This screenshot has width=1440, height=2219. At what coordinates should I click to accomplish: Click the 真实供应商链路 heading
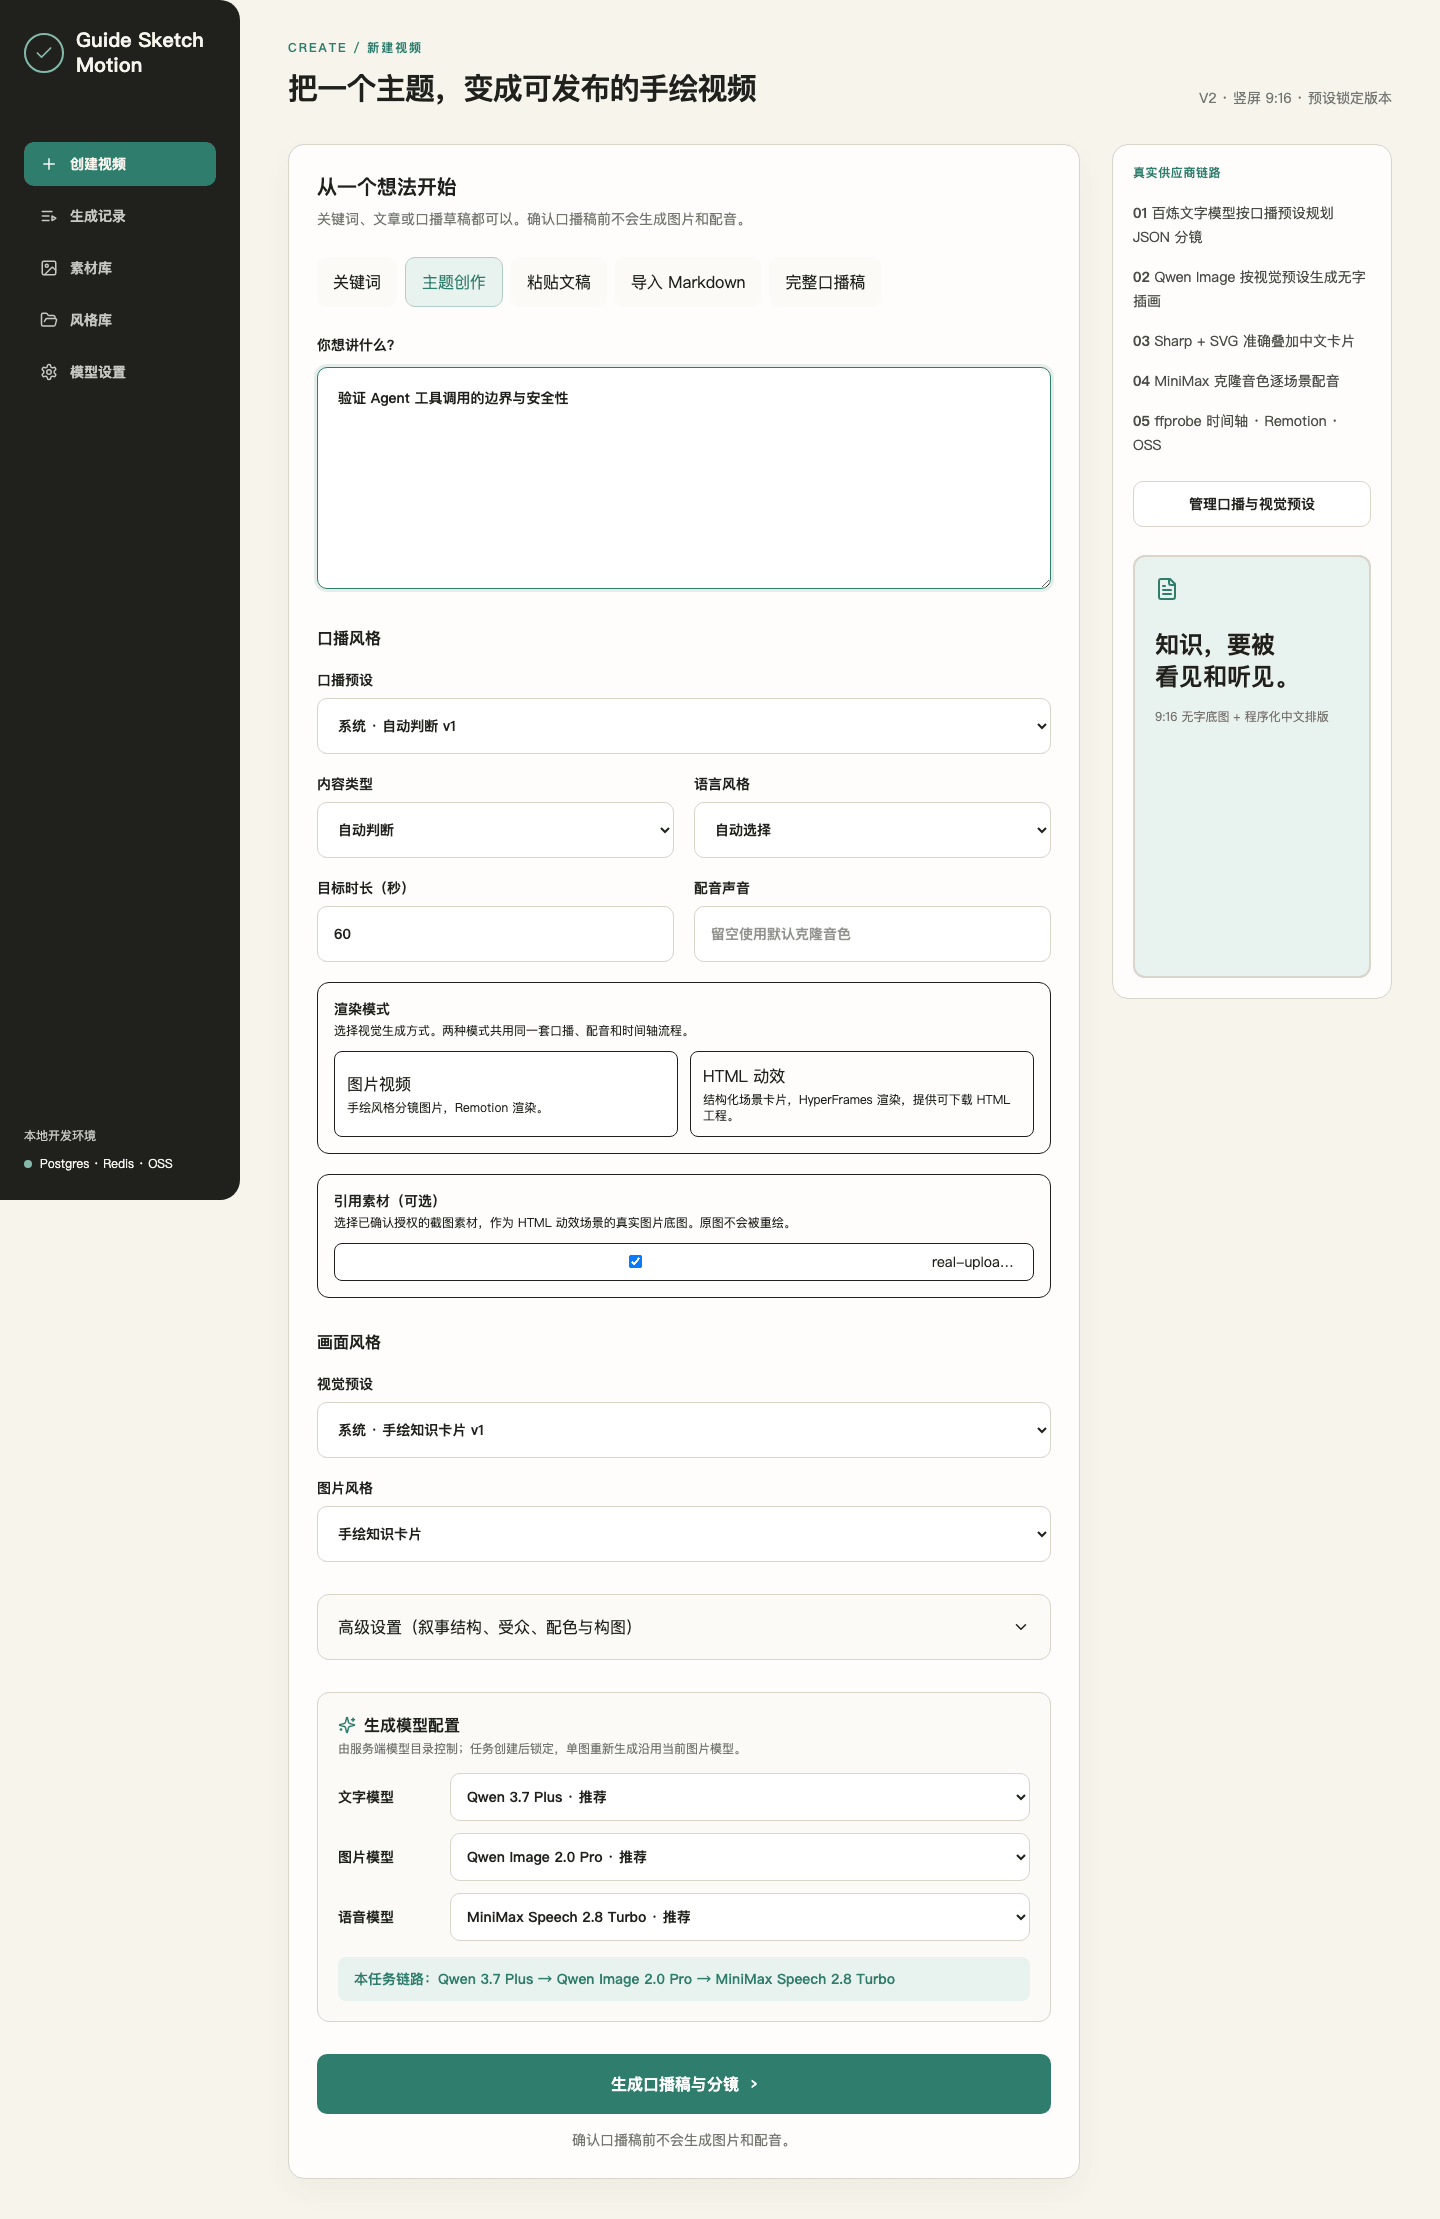(1177, 173)
